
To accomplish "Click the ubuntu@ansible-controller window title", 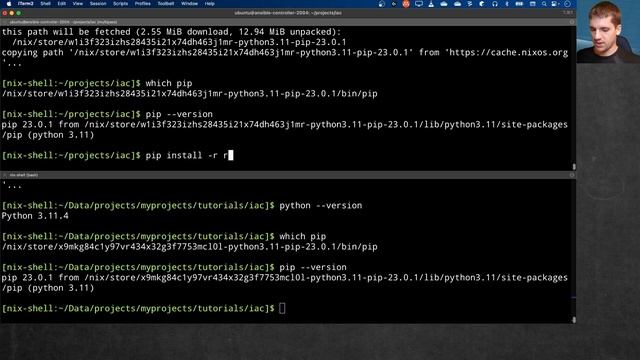I will [288, 13].
